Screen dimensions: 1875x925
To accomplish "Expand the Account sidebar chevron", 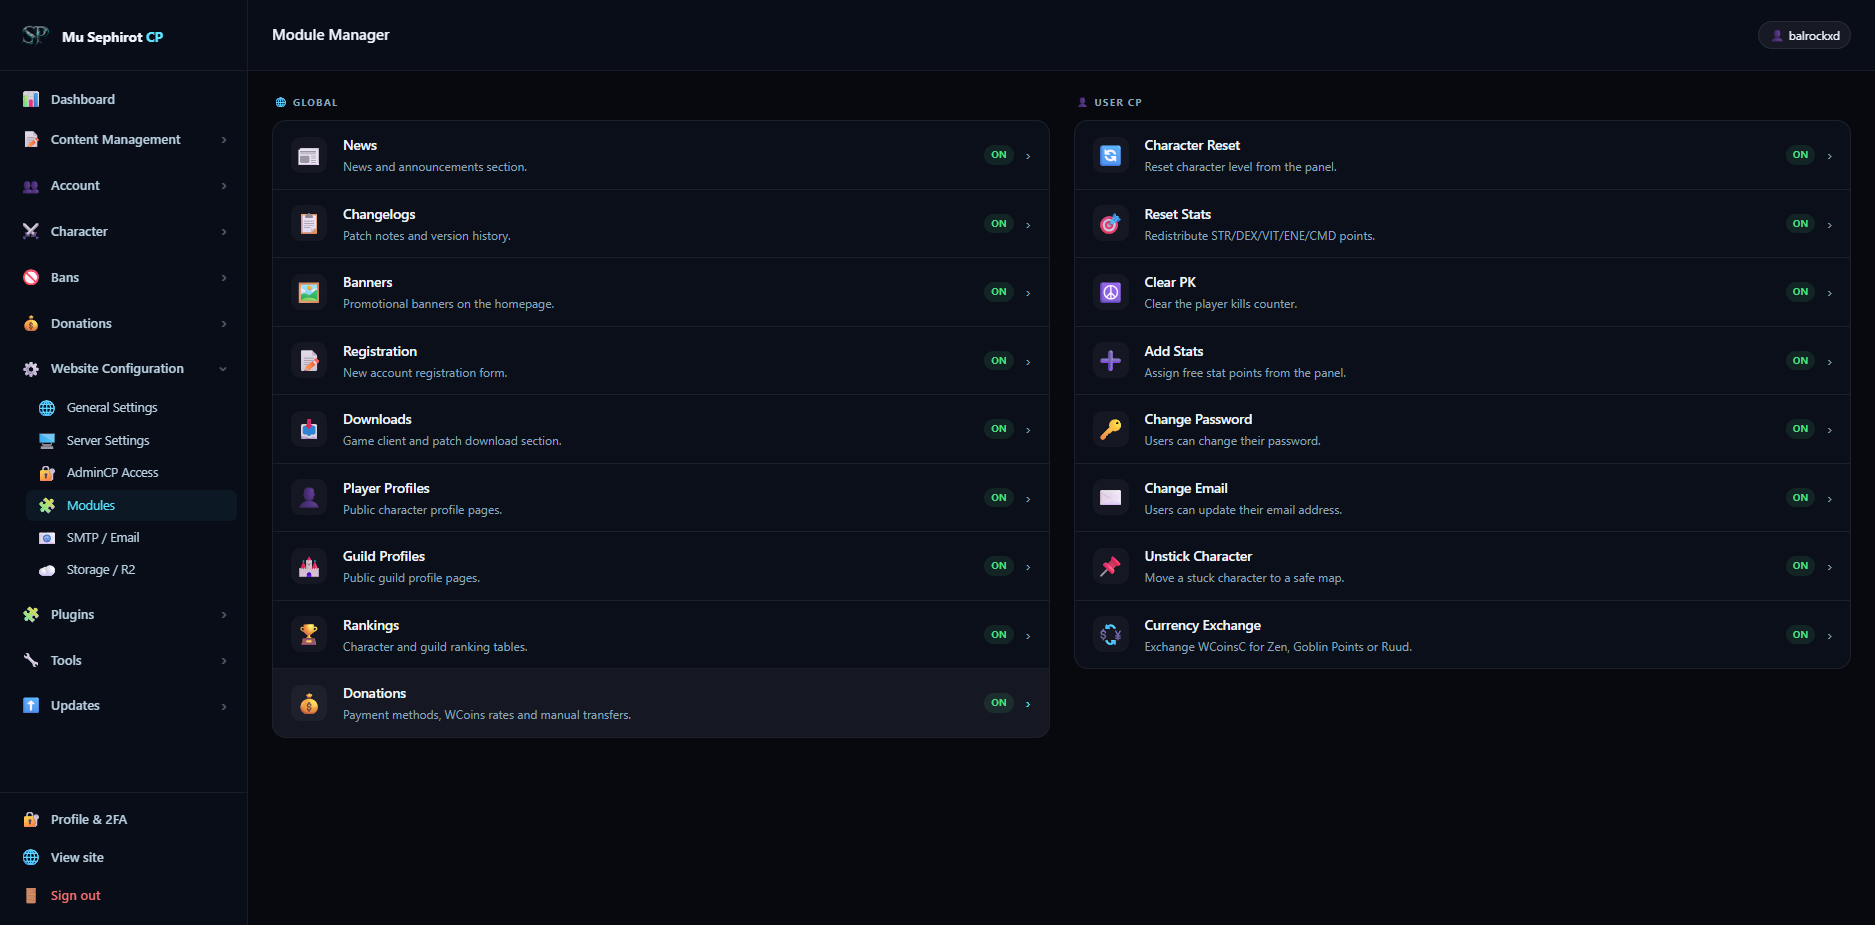I will 224,186.
